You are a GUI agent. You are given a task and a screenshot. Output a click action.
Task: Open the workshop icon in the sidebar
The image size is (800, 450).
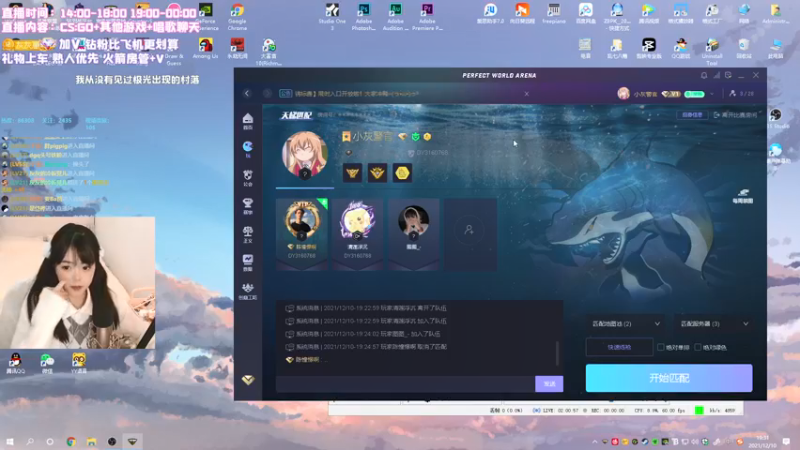pyautogui.click(x=247, y=291)
